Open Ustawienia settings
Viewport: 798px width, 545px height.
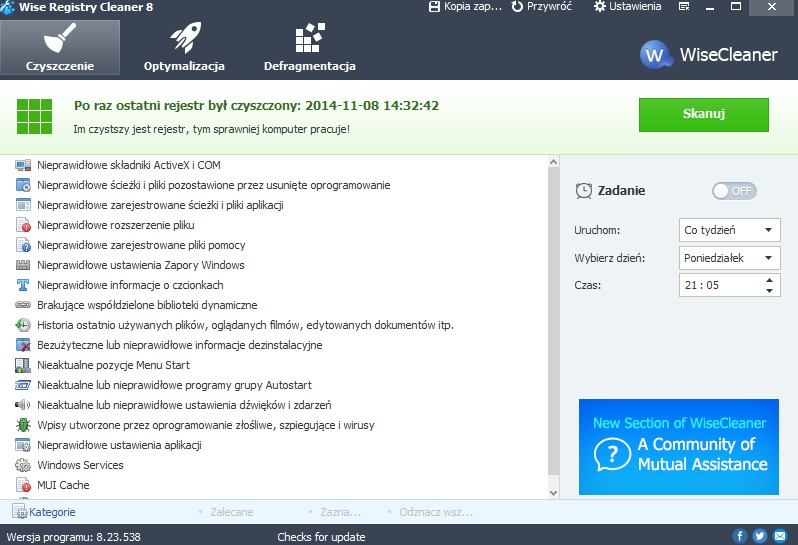tap(628, 7)
